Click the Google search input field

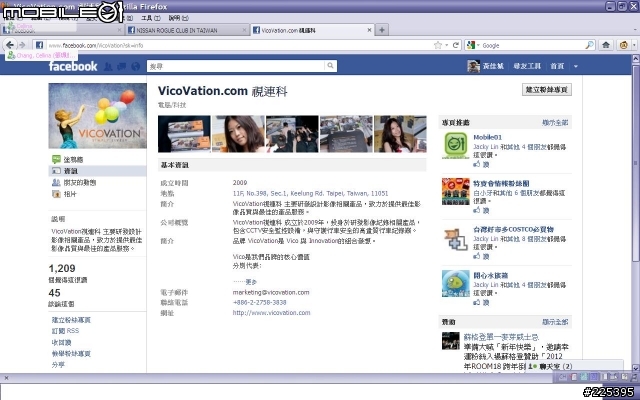click(533, 45)
